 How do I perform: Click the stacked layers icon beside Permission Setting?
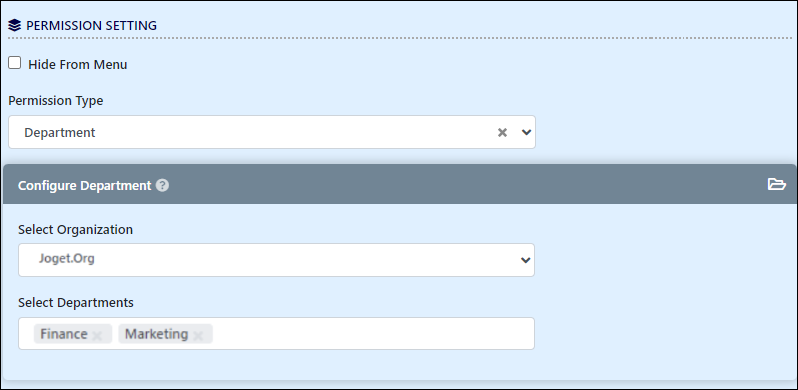click(15, 25)
